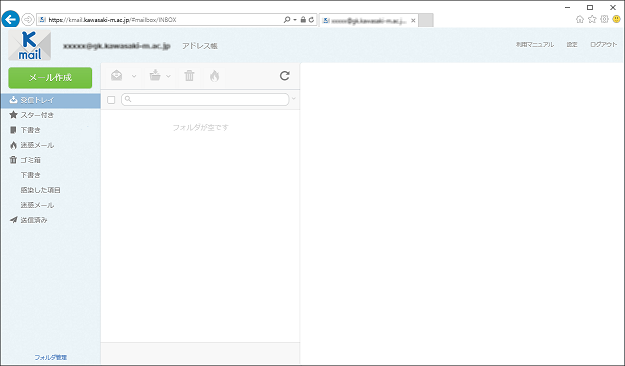625x366 pixels.
Task: Expand the search options dropdown arrow
Action: click(x=294, y=98)
